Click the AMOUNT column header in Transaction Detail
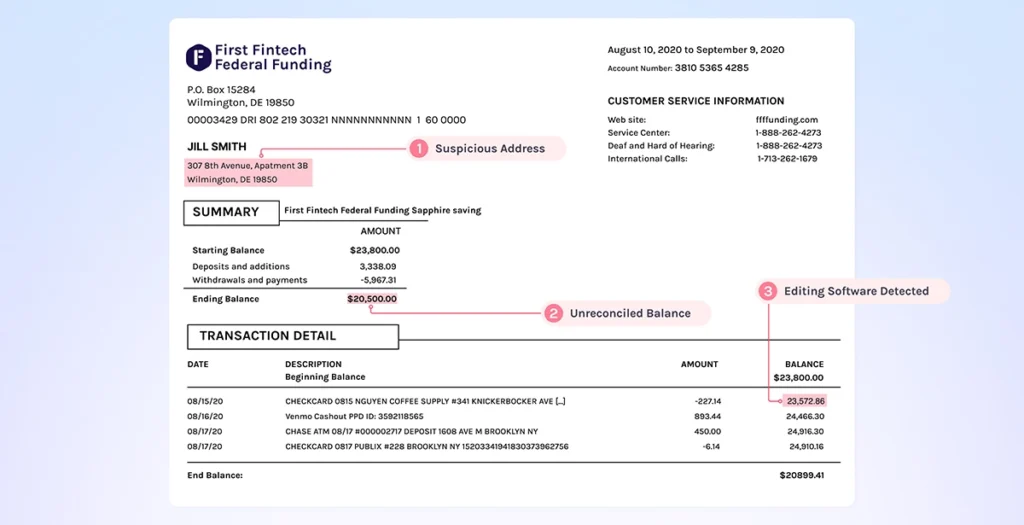Viewport: 1024px width, 525px height. point(699,364)
